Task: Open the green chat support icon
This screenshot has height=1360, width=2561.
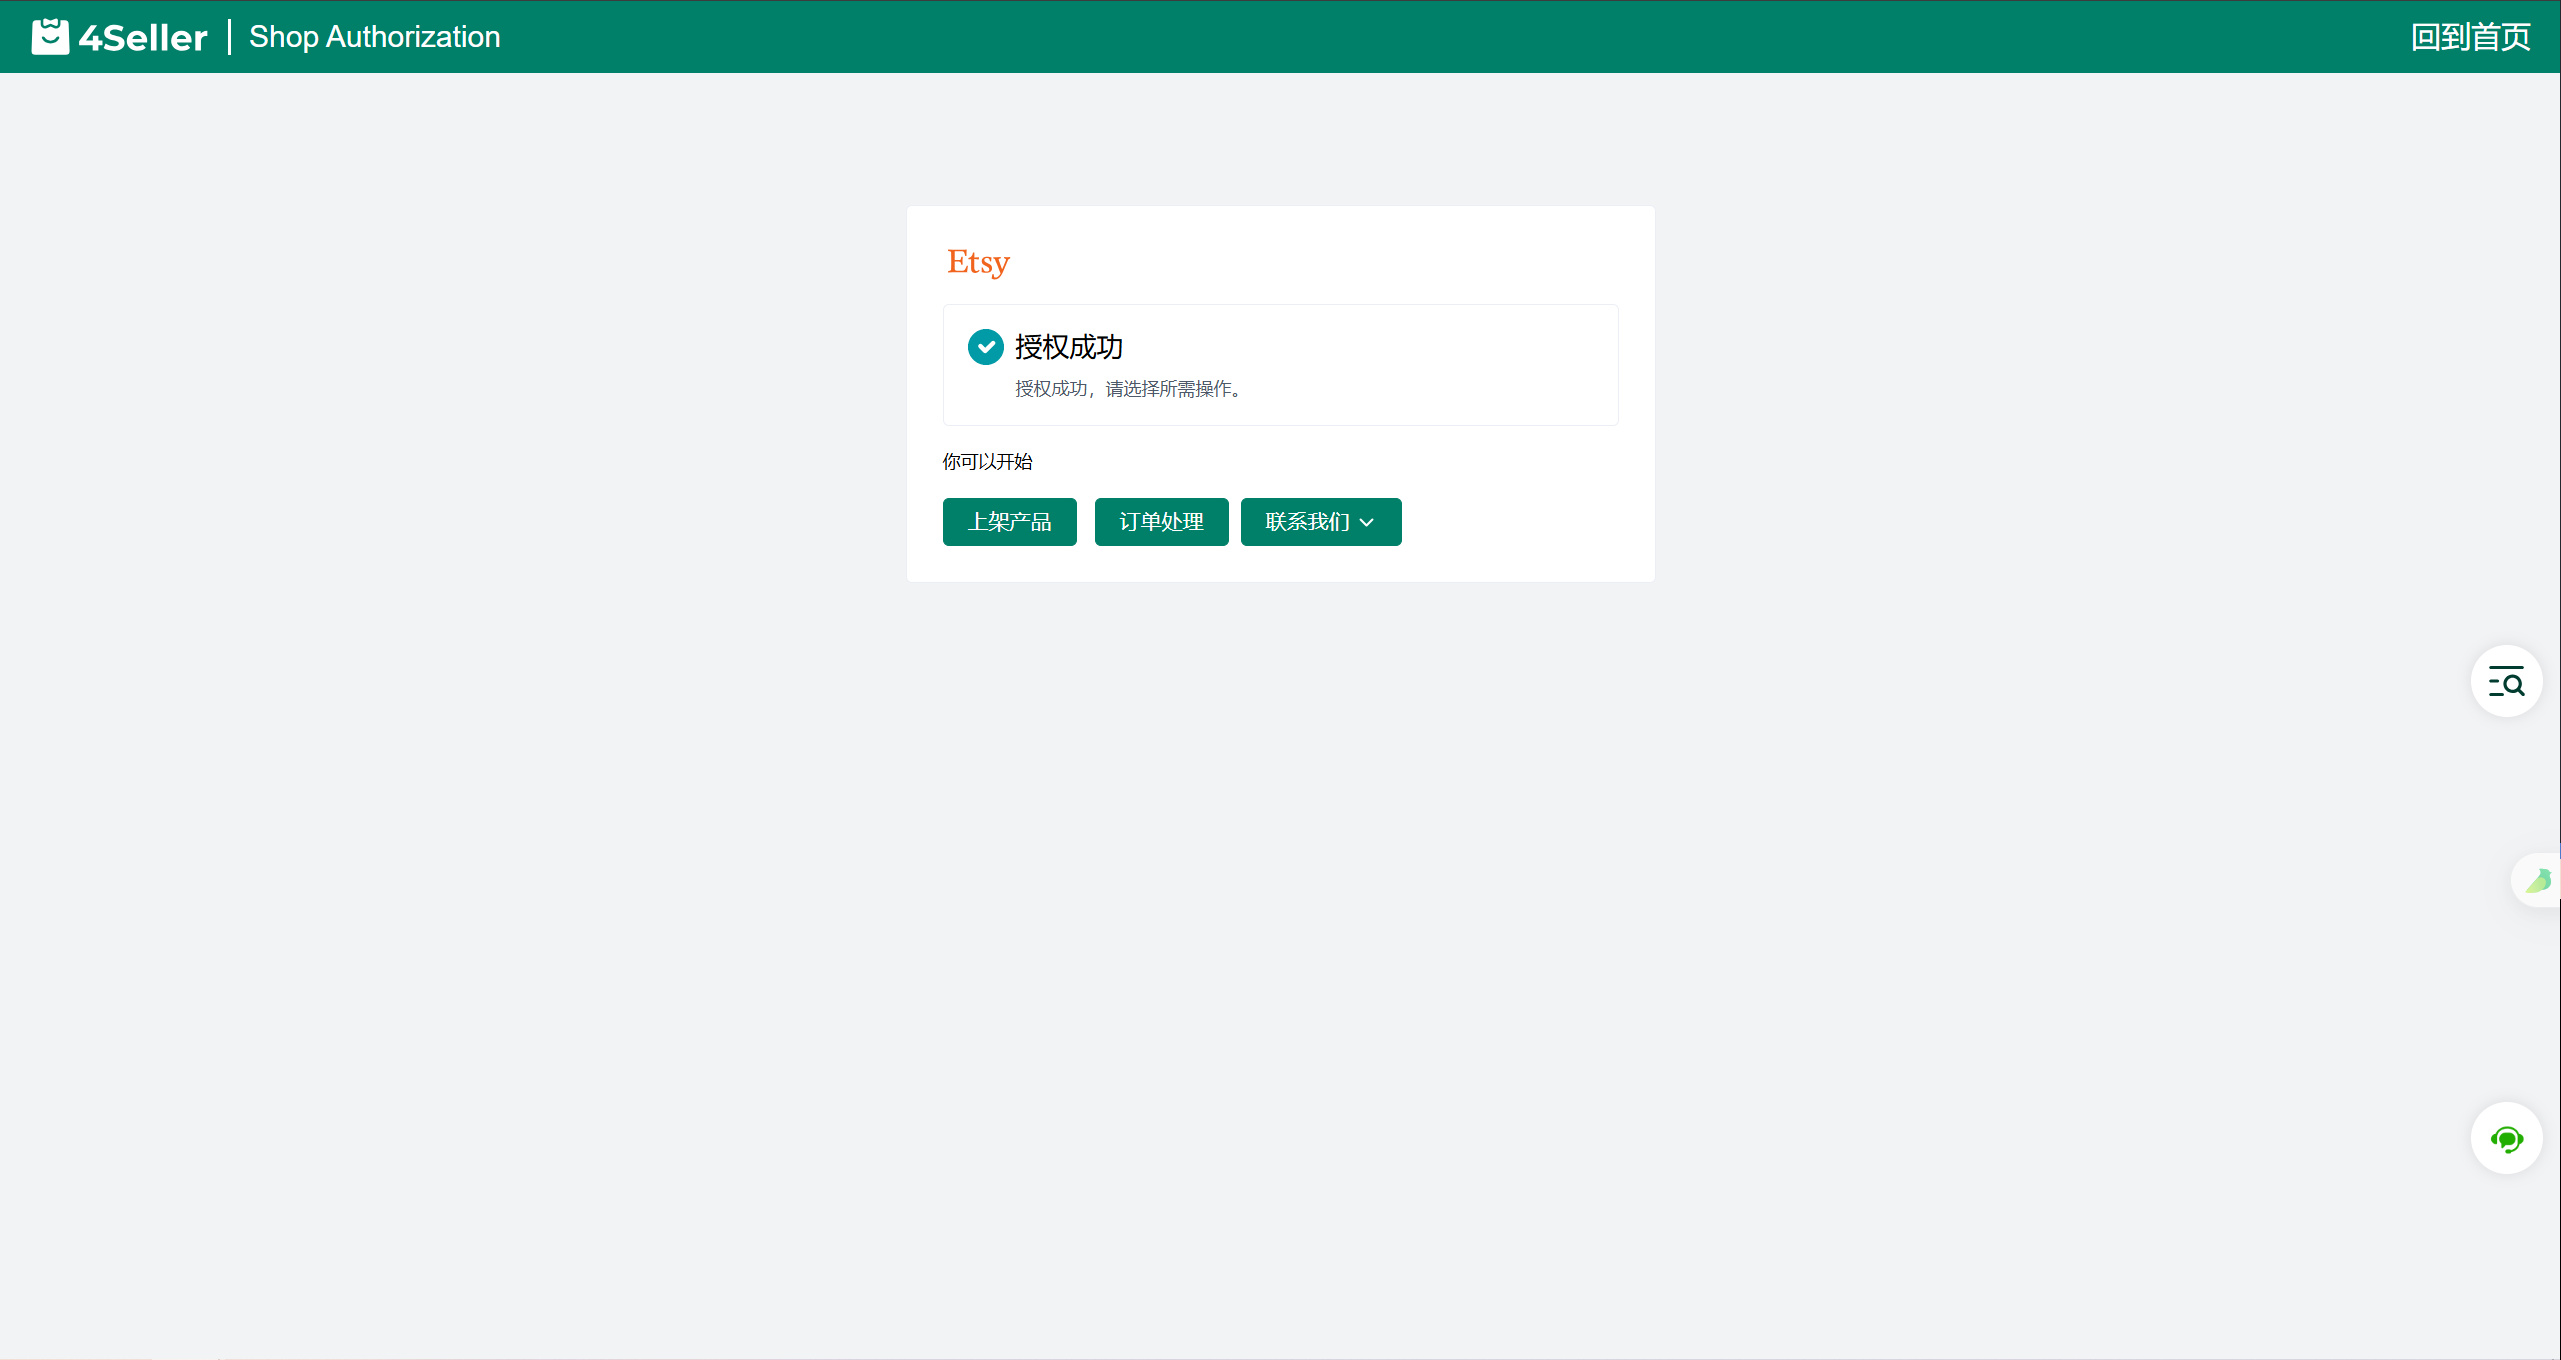Action: click(x=2506, y=1139)
